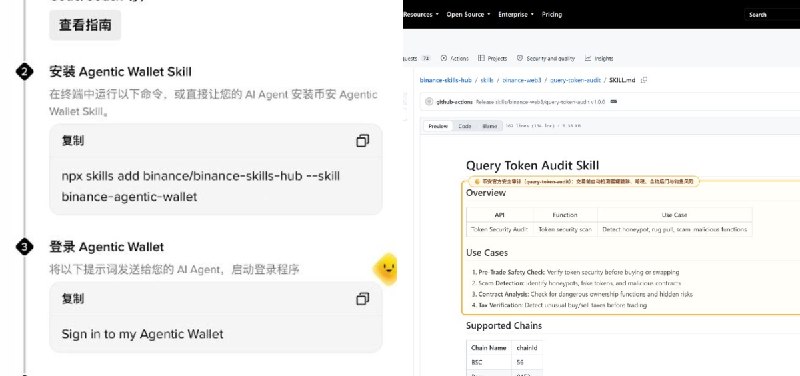Image resolution: width=800 pixels, height=376 pixels.
Task: Click the Token security scan table cell
Action: (x=565, y=230)
